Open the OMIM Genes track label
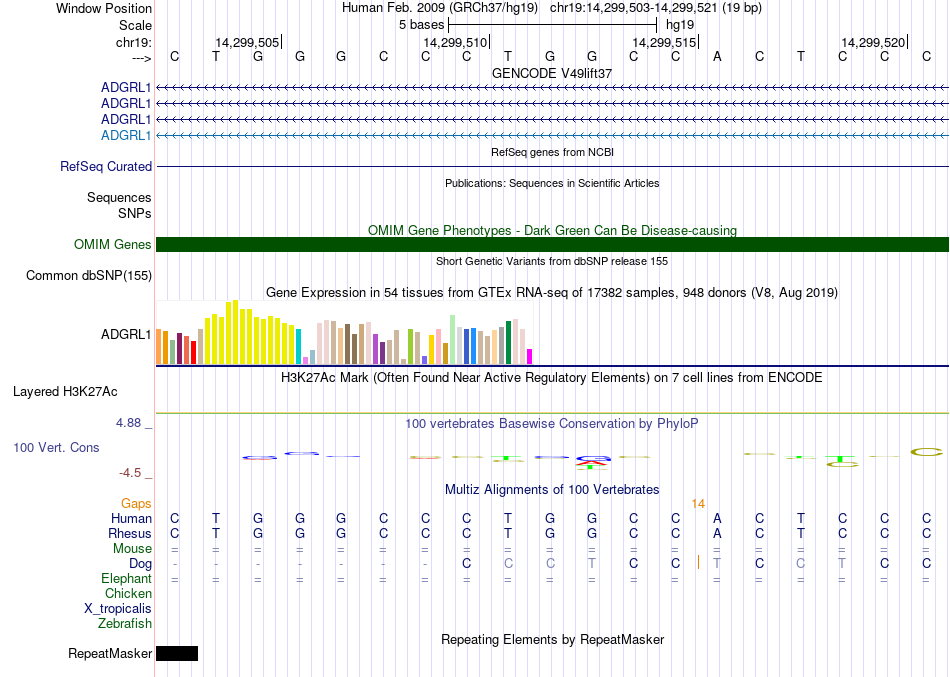Image resolution: width=950 pixels, height=677 pixels. (x=113, y=245)
